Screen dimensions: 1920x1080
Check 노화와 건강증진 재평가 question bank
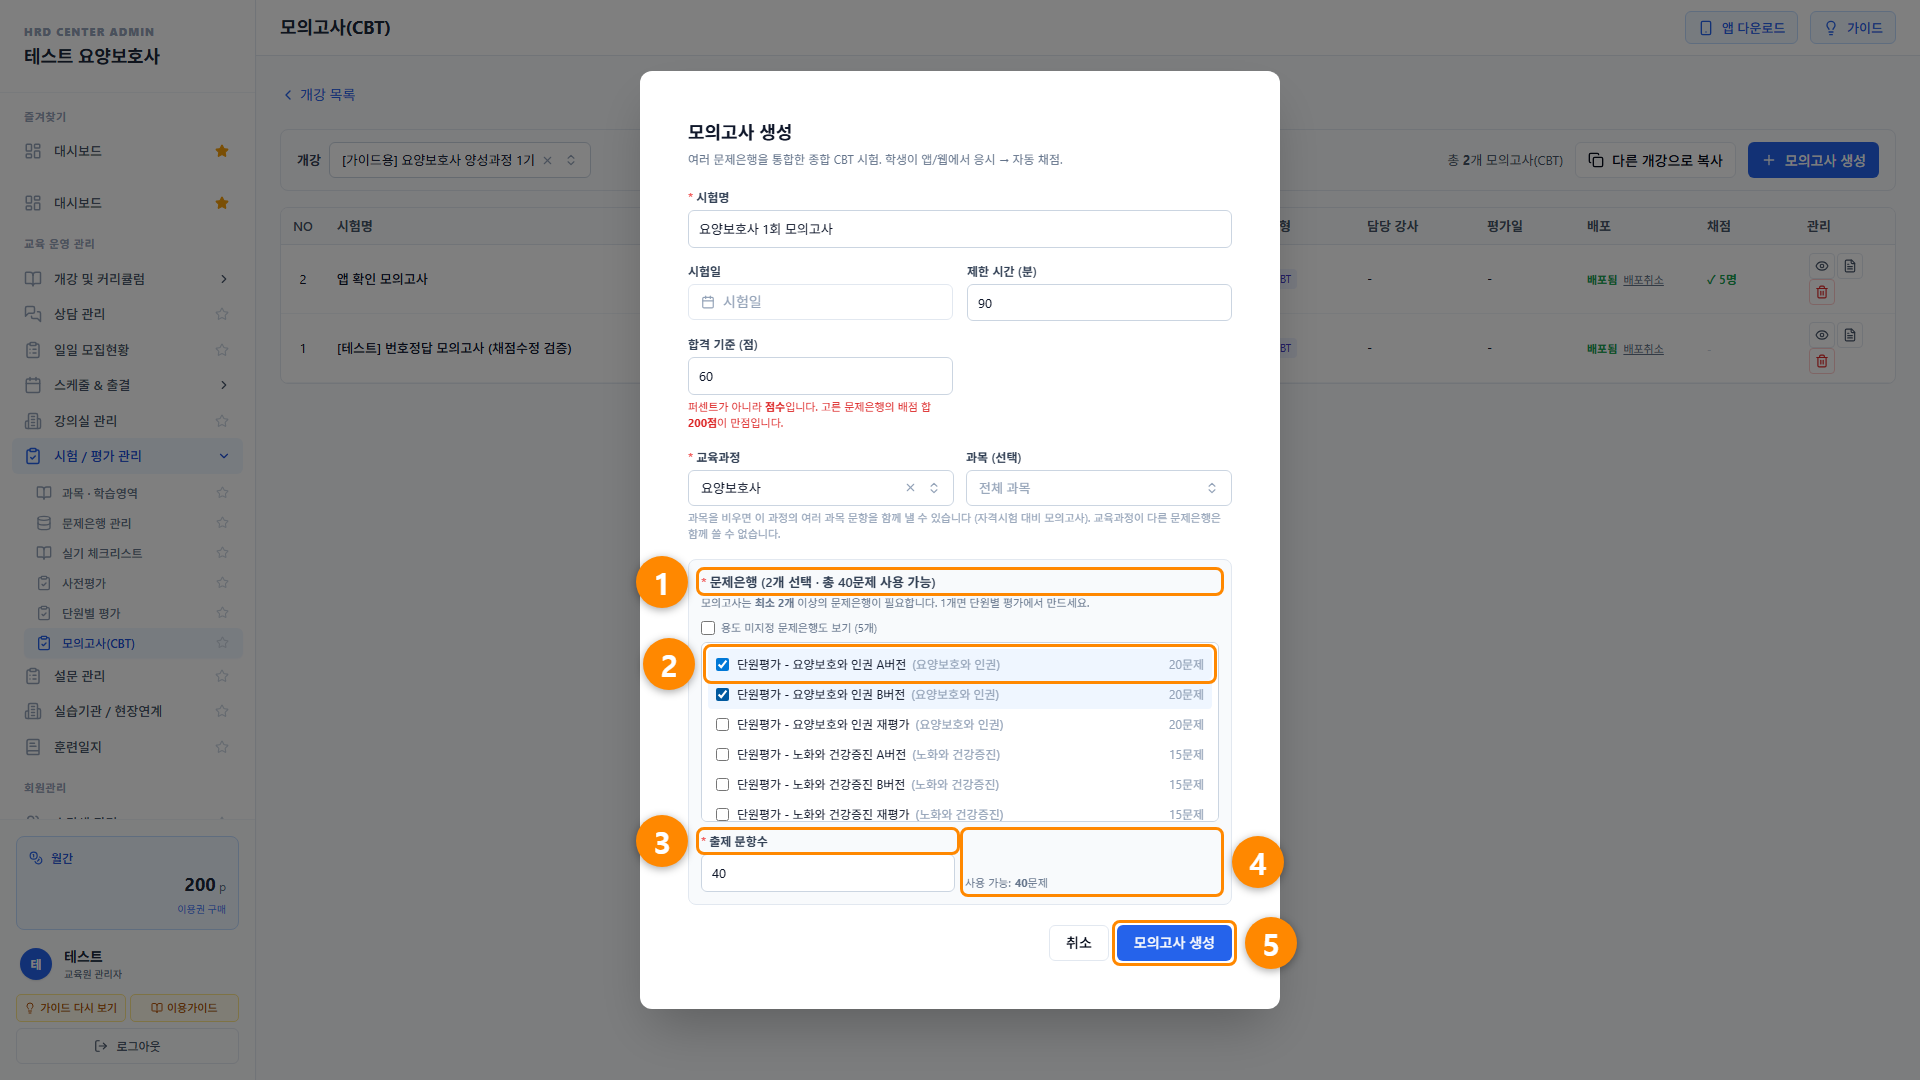tap(722, 814)
